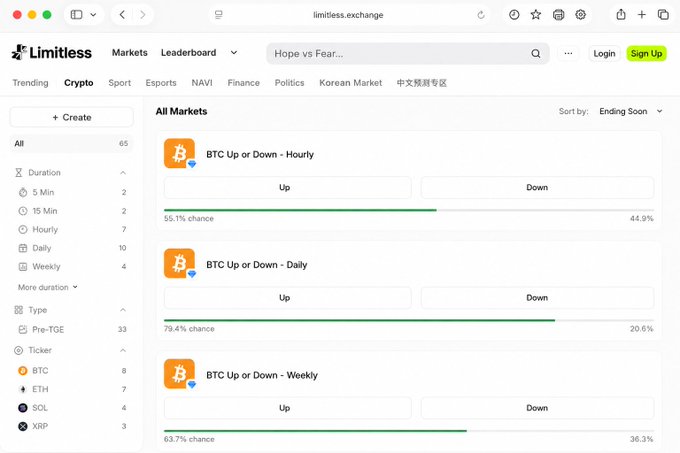Go back with the browser back arrow
Viewport: 680px width, 453px height.
pos(122,15)
